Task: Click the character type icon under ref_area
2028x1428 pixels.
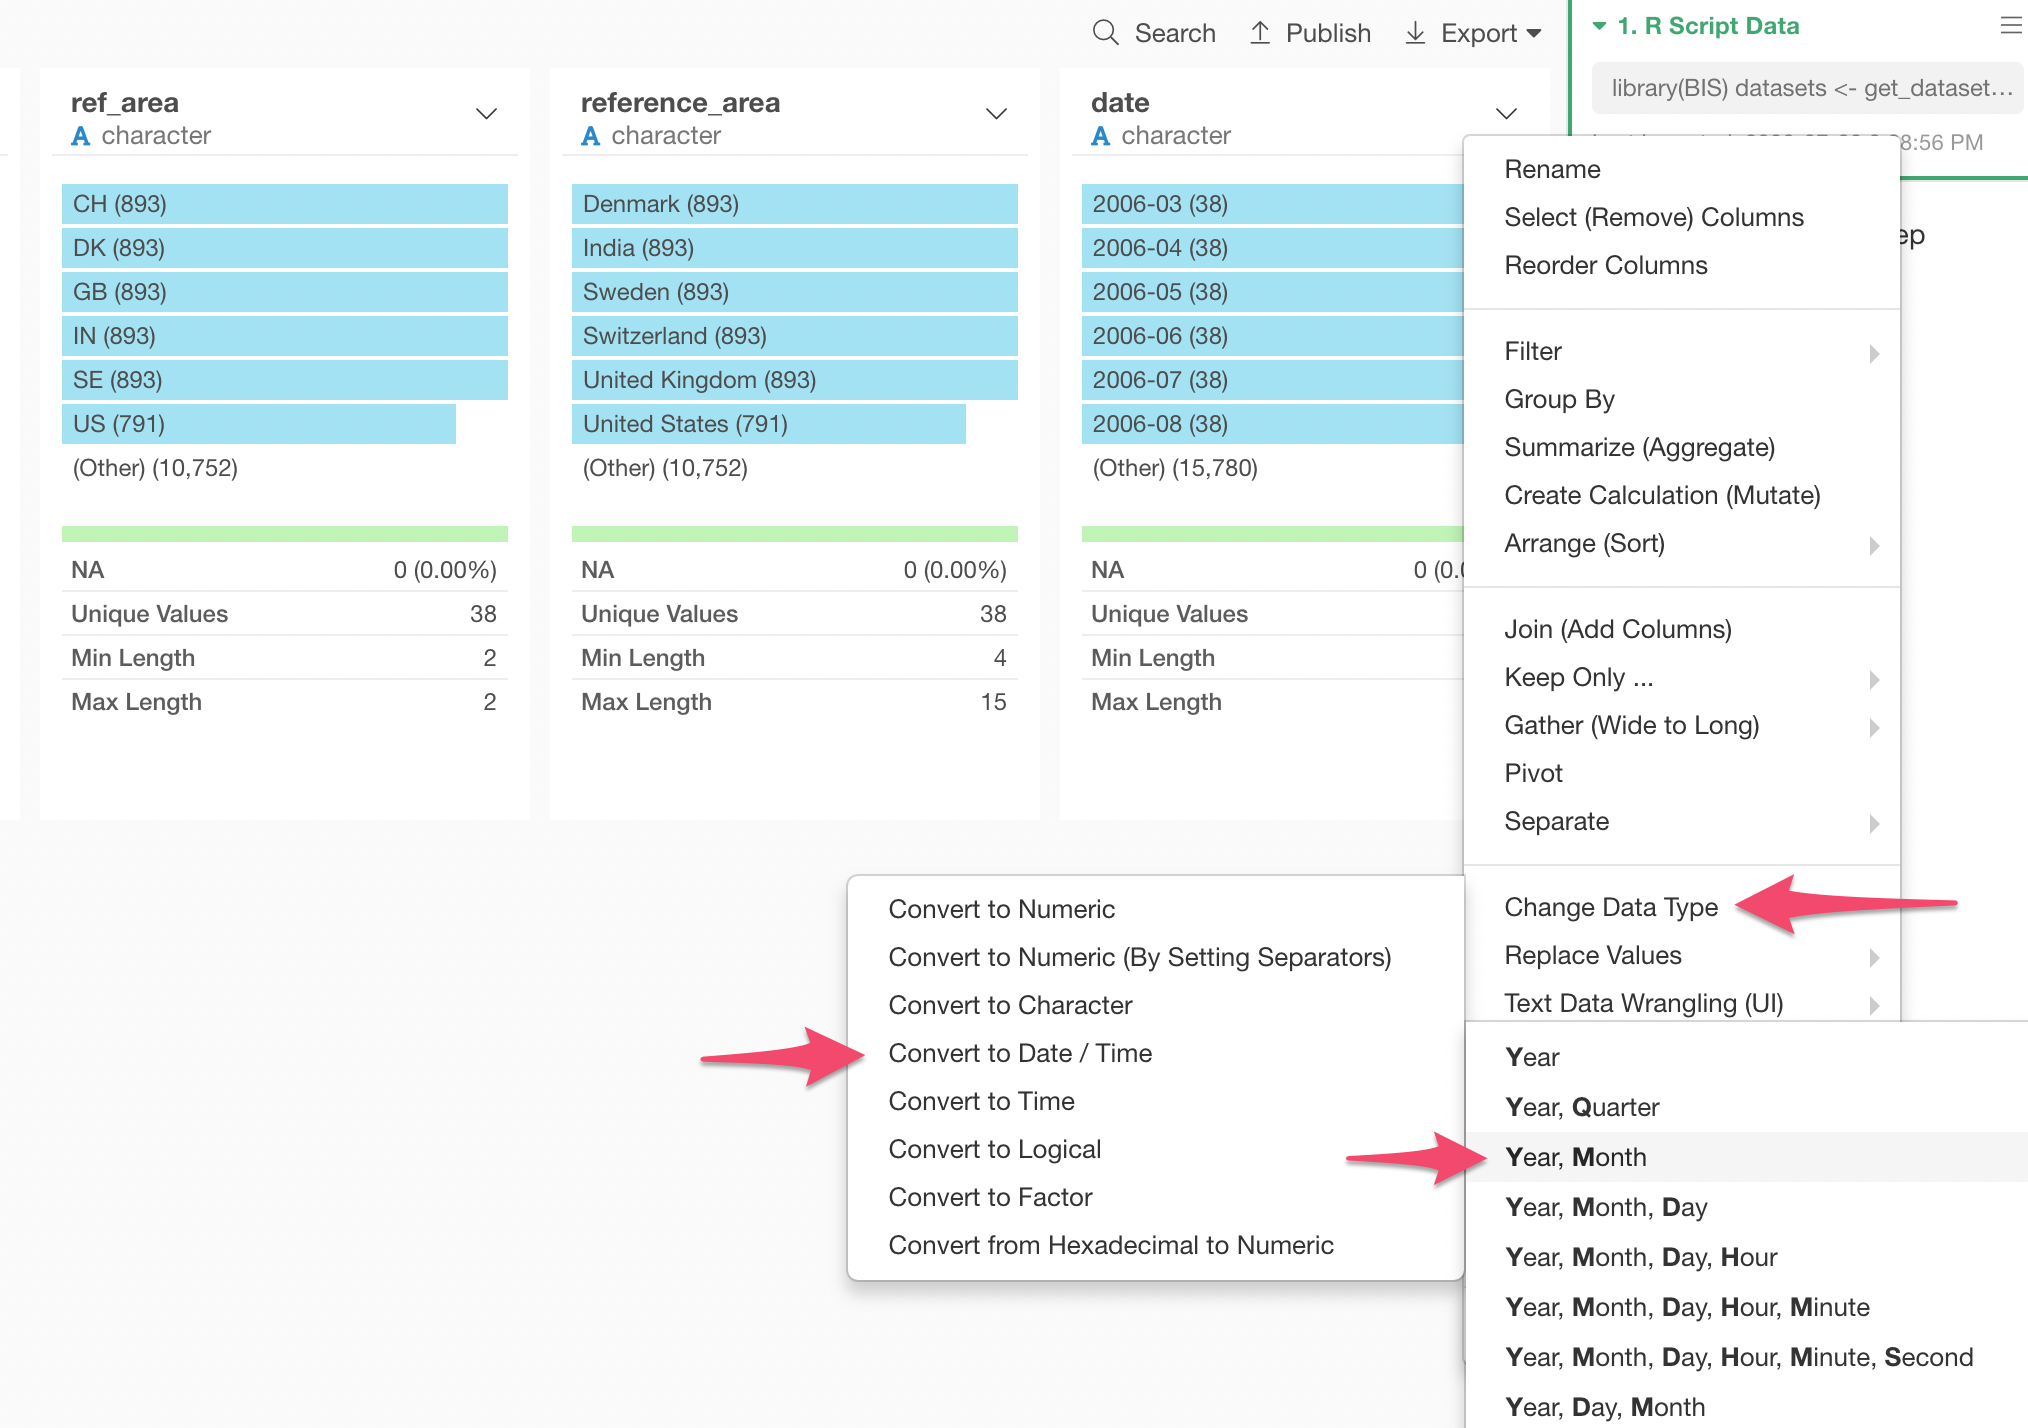Action: (81, 136)
